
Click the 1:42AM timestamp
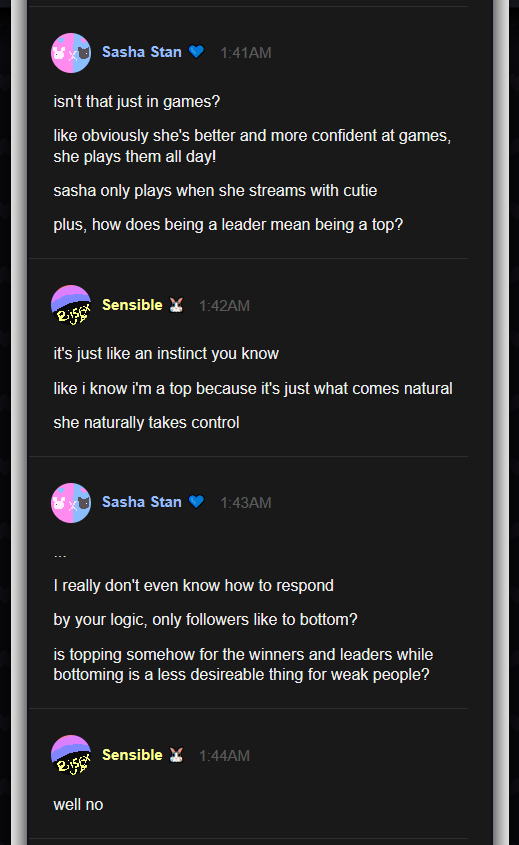pos(224,306)
